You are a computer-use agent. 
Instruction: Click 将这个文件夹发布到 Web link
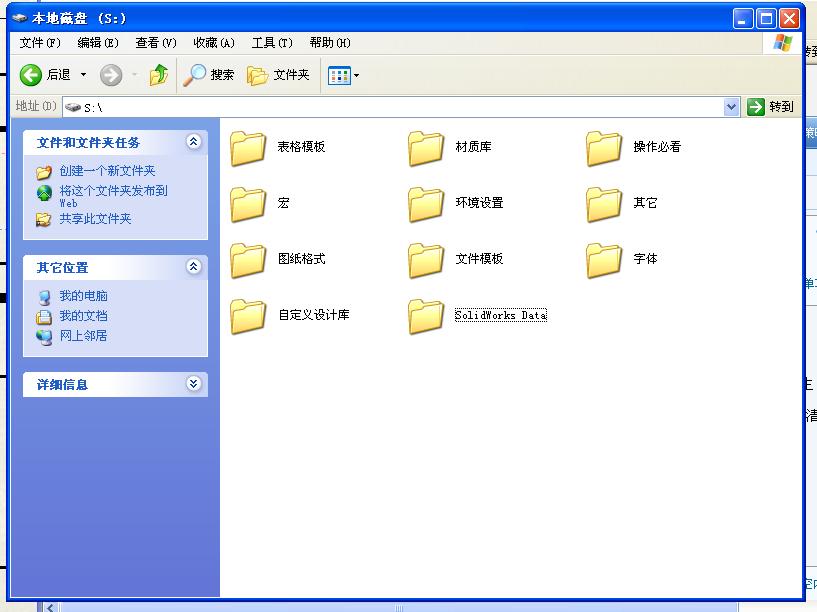[114, 196]
